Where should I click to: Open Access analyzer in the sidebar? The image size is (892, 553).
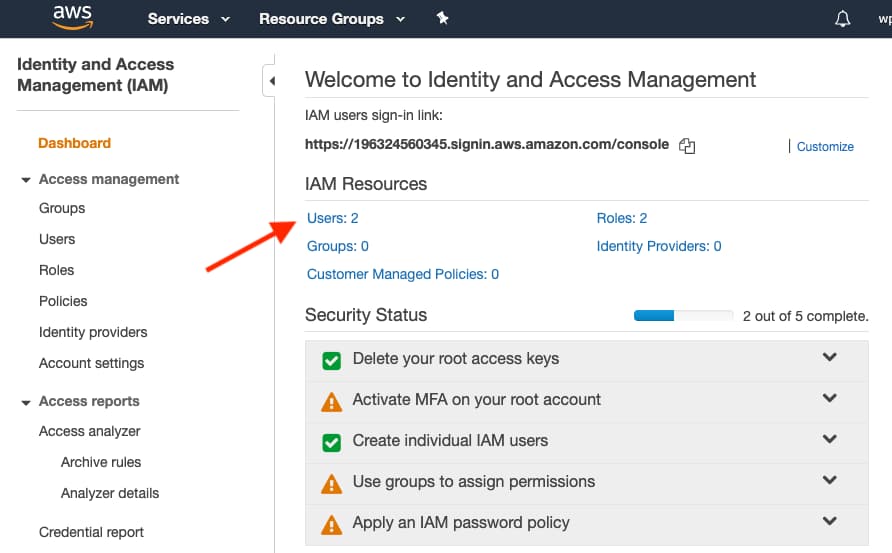89,431
